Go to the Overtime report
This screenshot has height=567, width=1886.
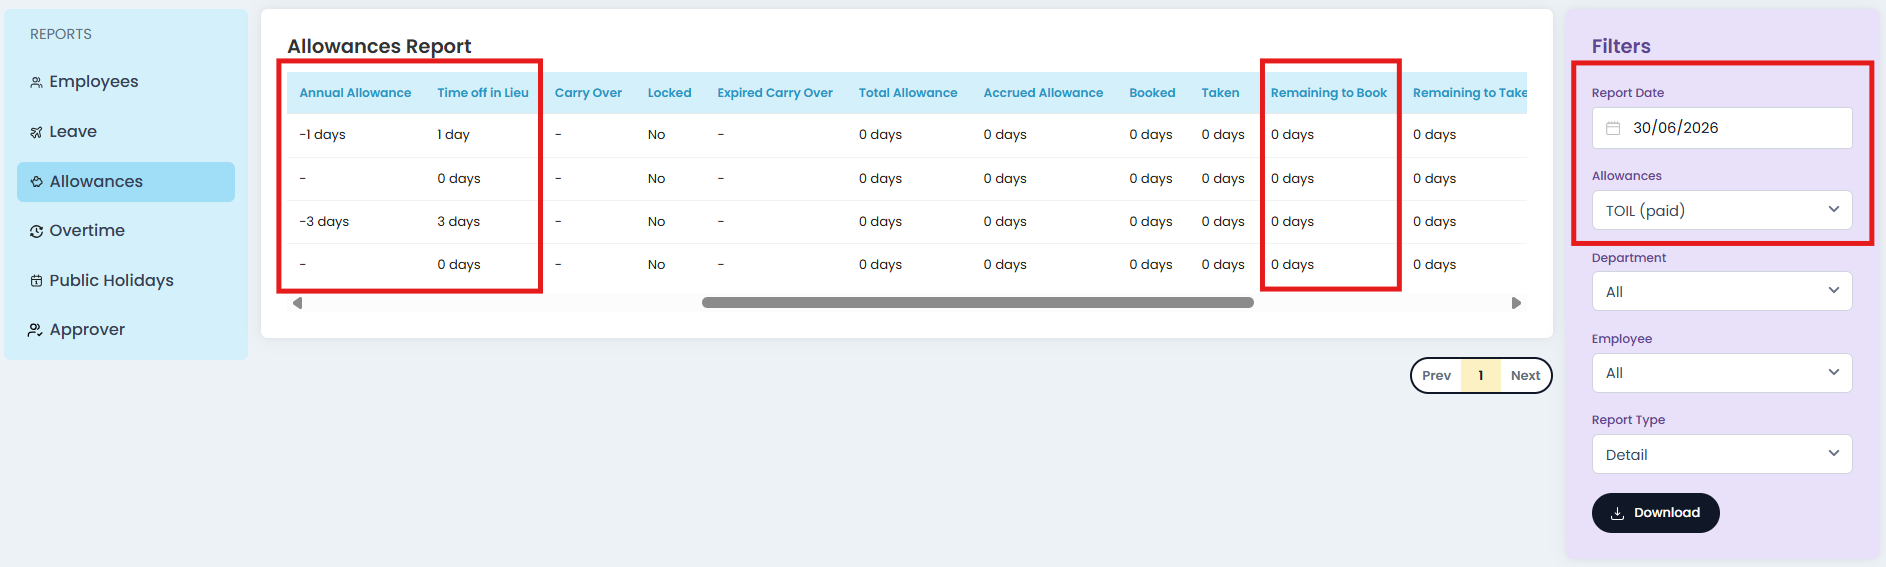[126, 231]
